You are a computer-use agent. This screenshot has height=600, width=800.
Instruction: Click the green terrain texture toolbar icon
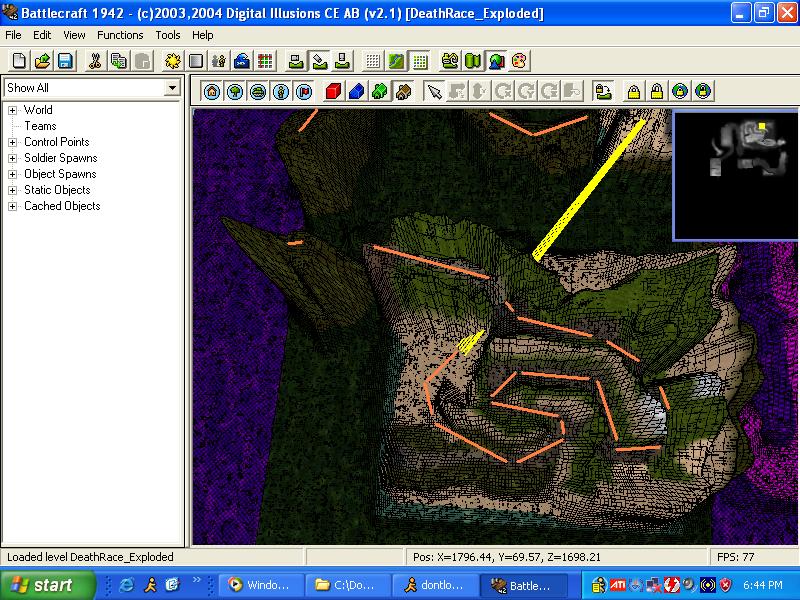tap(396, 61)
